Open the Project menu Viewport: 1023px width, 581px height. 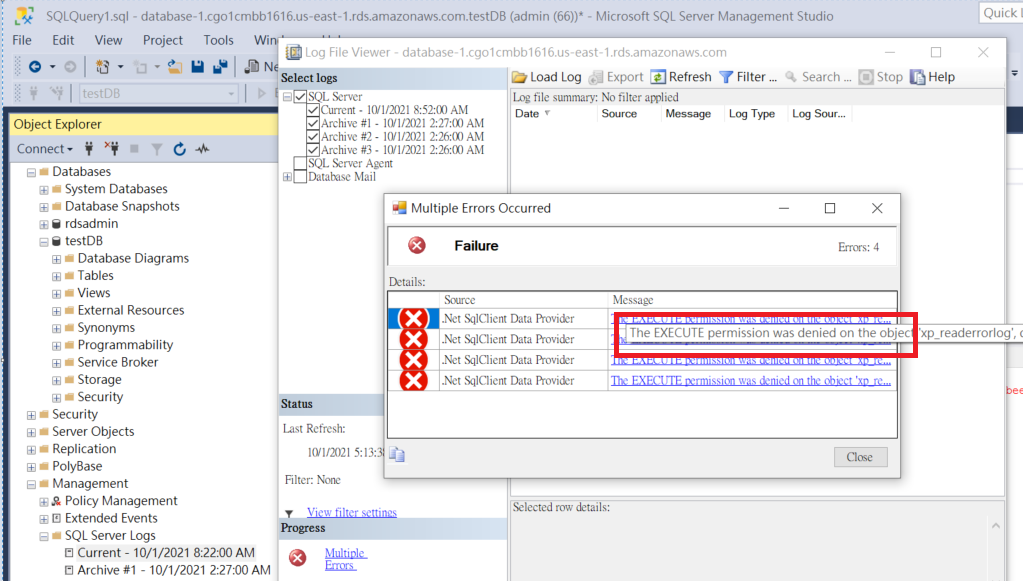162,40
